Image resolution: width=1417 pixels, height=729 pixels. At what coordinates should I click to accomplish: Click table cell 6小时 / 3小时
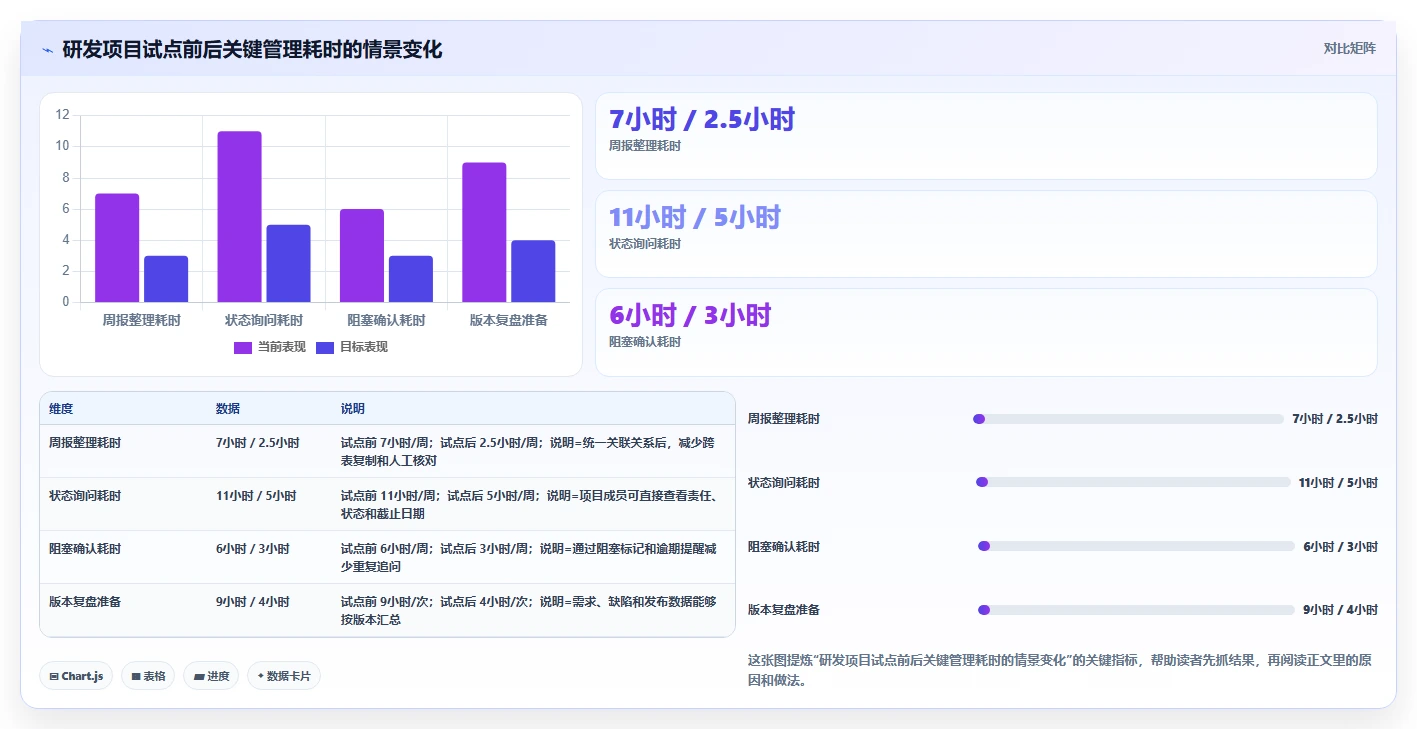point(253,548)
